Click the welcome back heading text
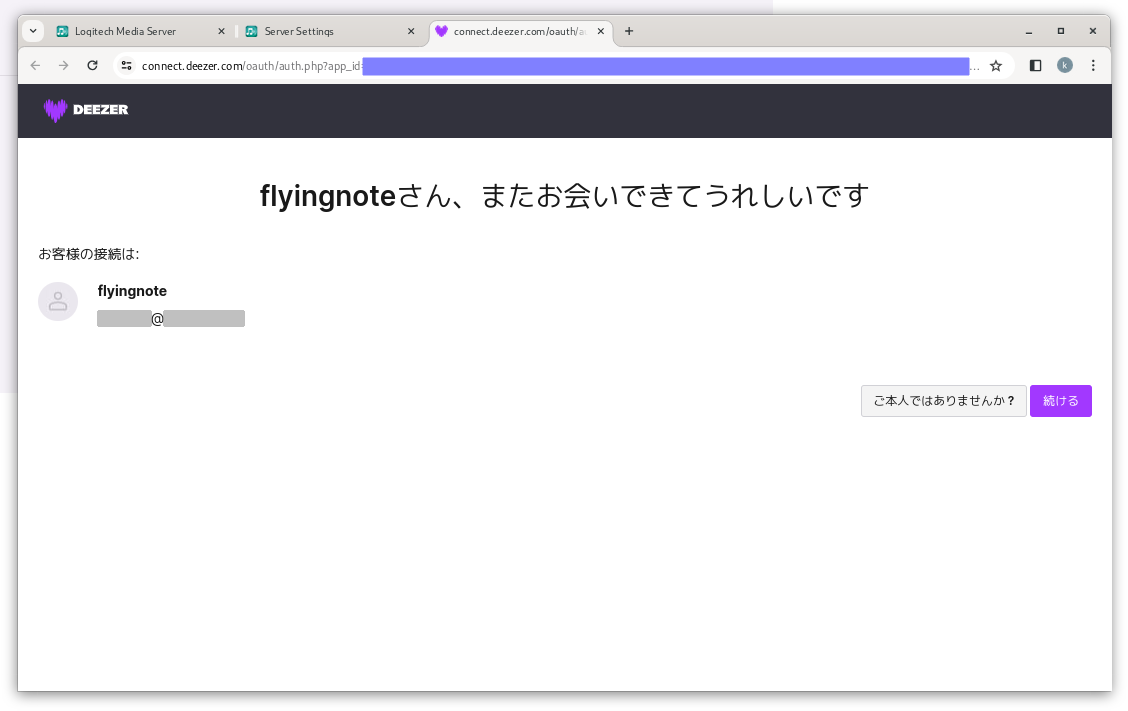 [564, 196]
